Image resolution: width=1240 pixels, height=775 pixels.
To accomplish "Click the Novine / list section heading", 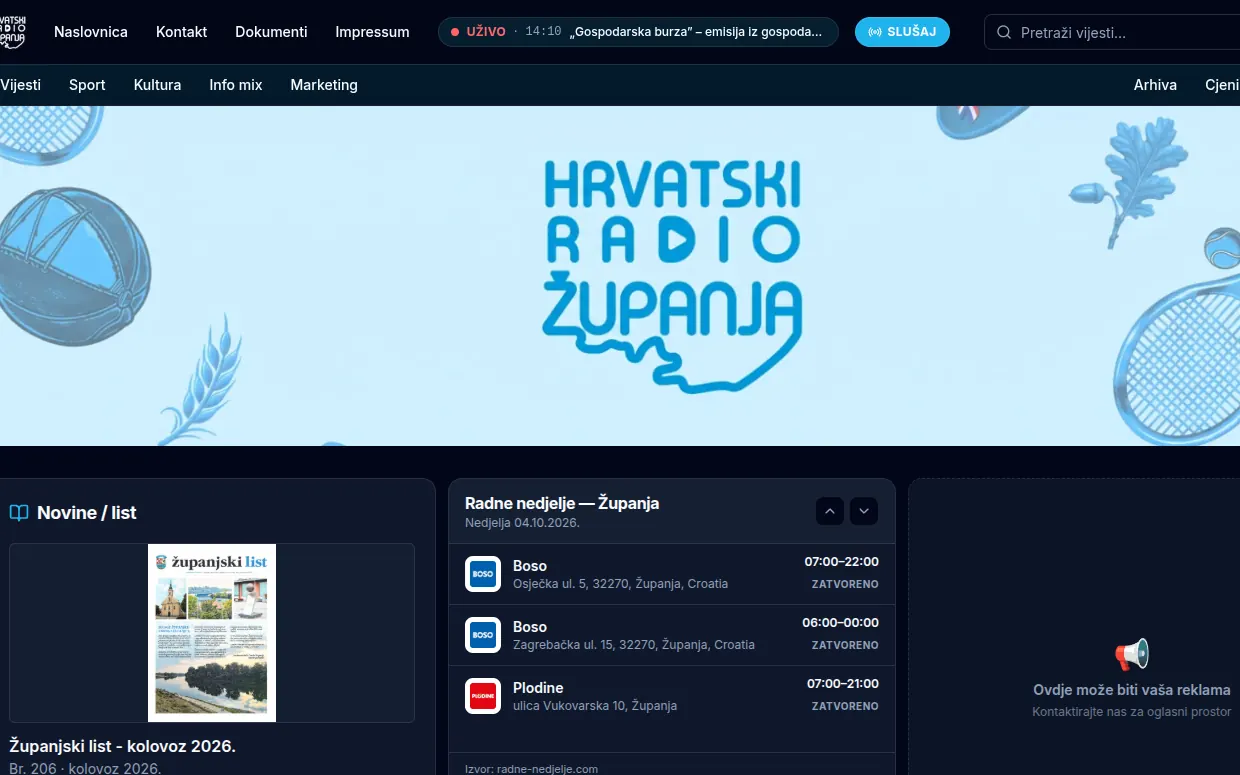I will 87,513.
